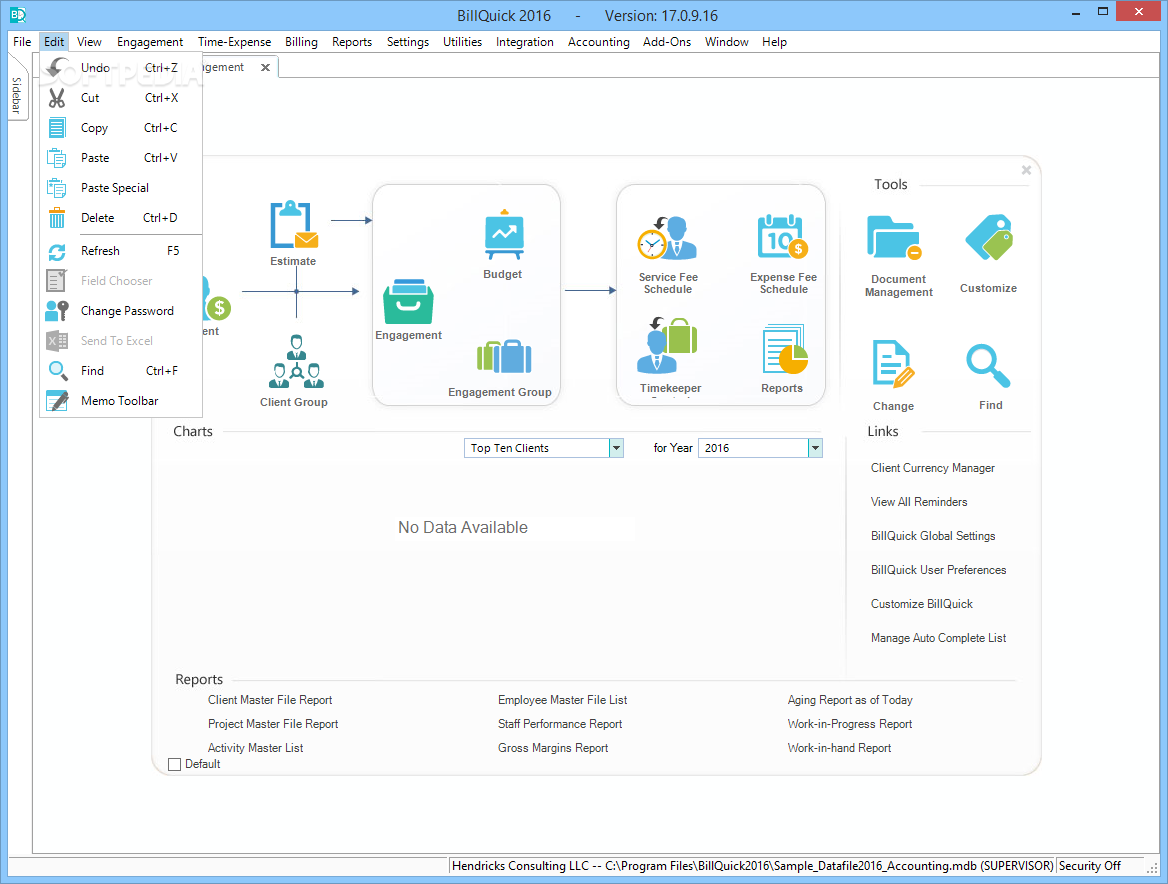Open Gross Margins Report

(x=553, y=748)
